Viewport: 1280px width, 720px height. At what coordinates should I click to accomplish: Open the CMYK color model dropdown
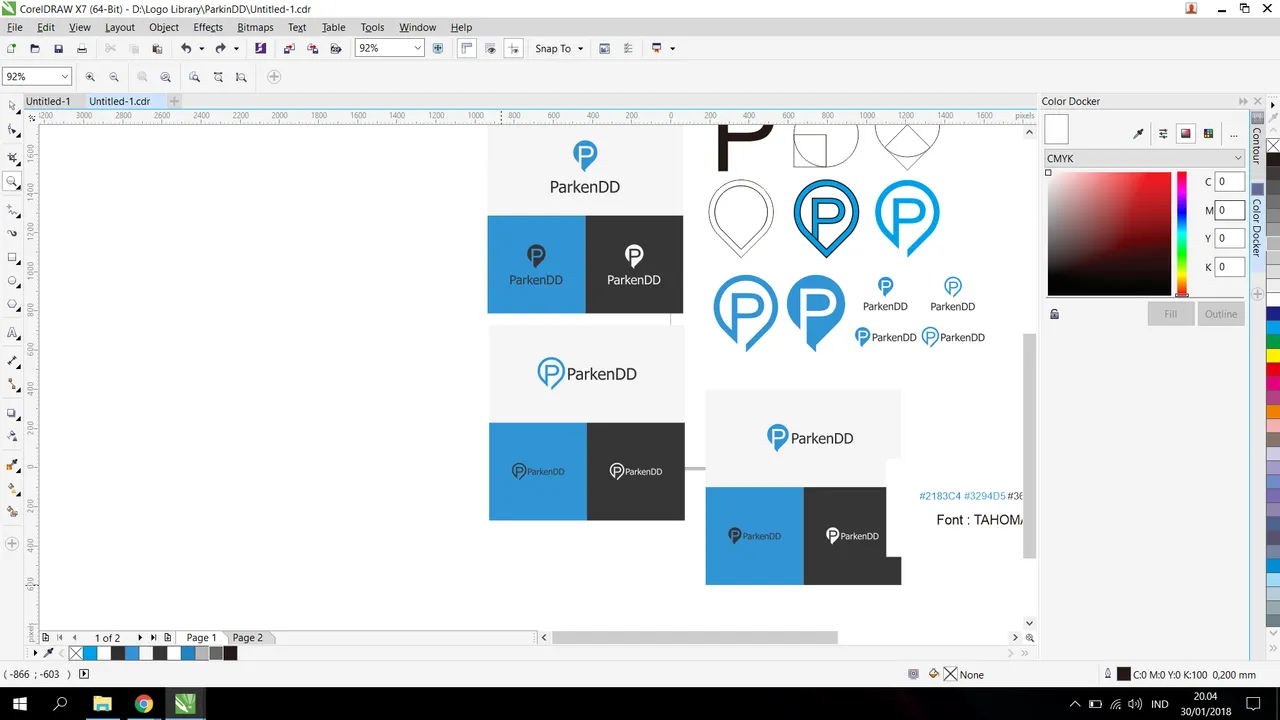(1144, 158)
